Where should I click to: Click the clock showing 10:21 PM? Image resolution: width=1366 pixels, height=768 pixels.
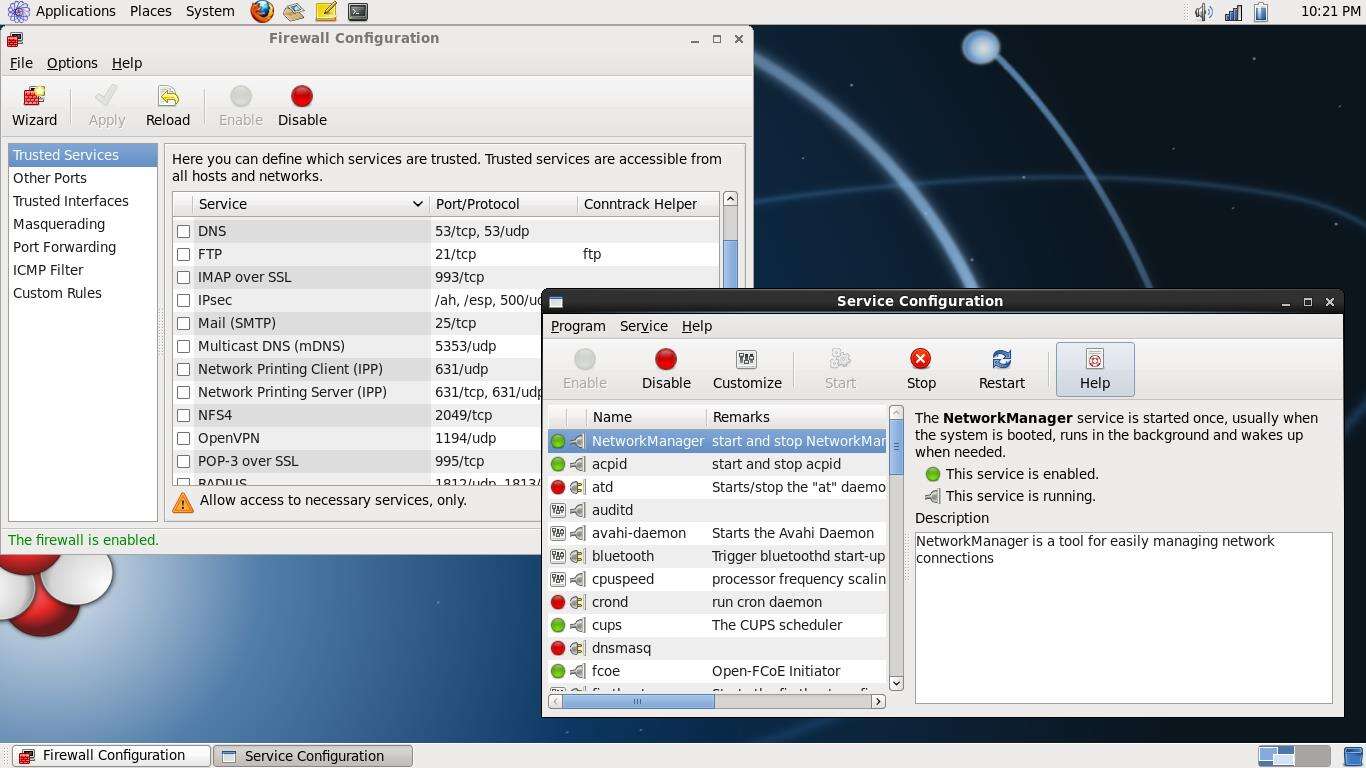[1331, 11]
